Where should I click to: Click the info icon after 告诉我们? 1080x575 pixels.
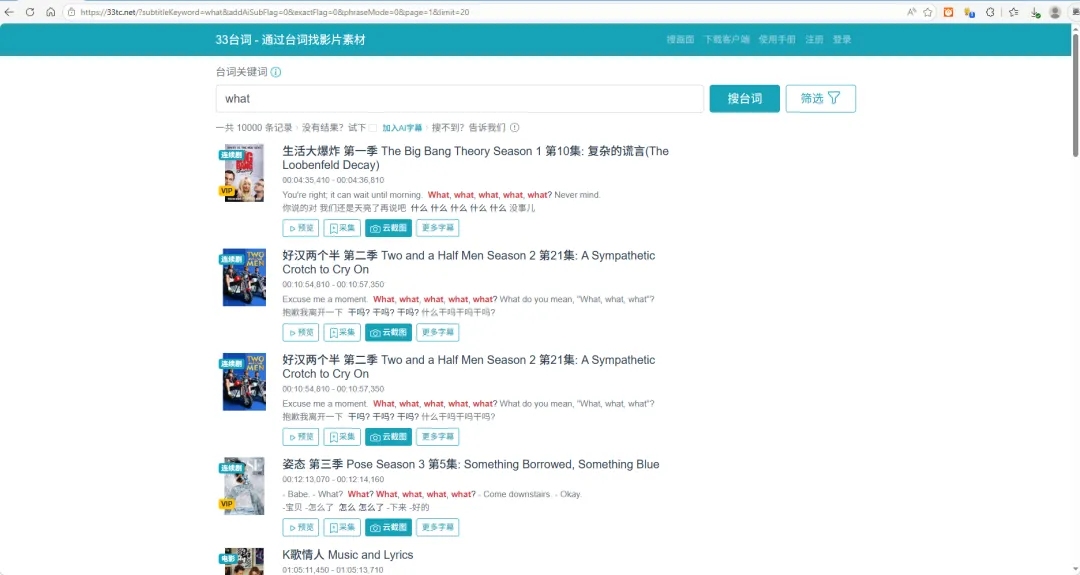pyautogui.click(x=515, y=127)
